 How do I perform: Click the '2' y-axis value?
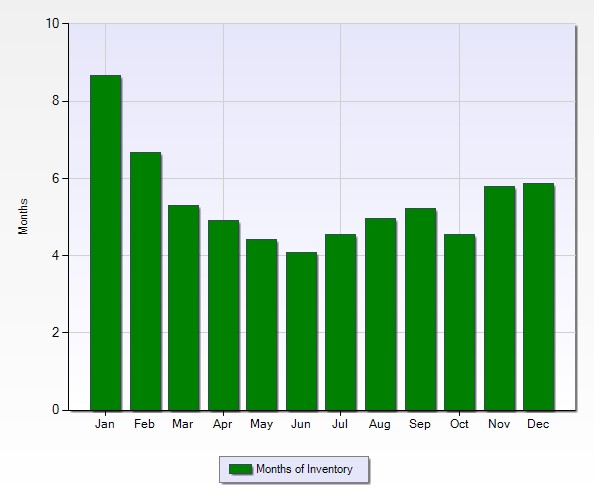(56, 332)
